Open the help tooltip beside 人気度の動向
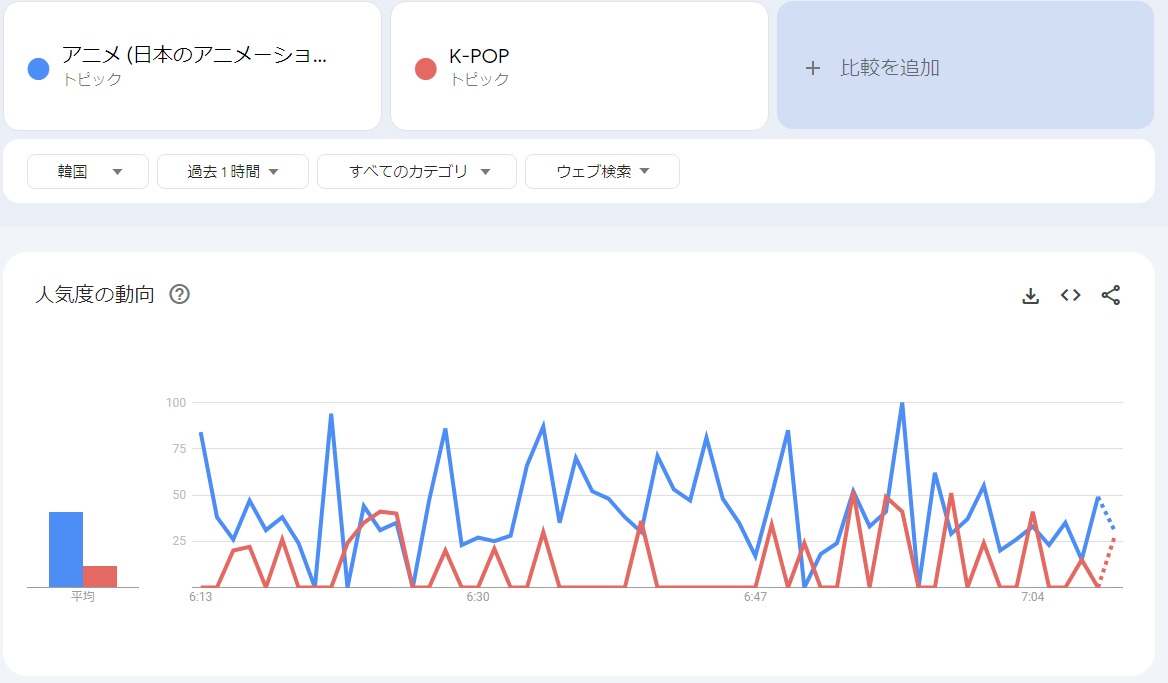Viewport: 1168px width, 683px height. (180, 294)
